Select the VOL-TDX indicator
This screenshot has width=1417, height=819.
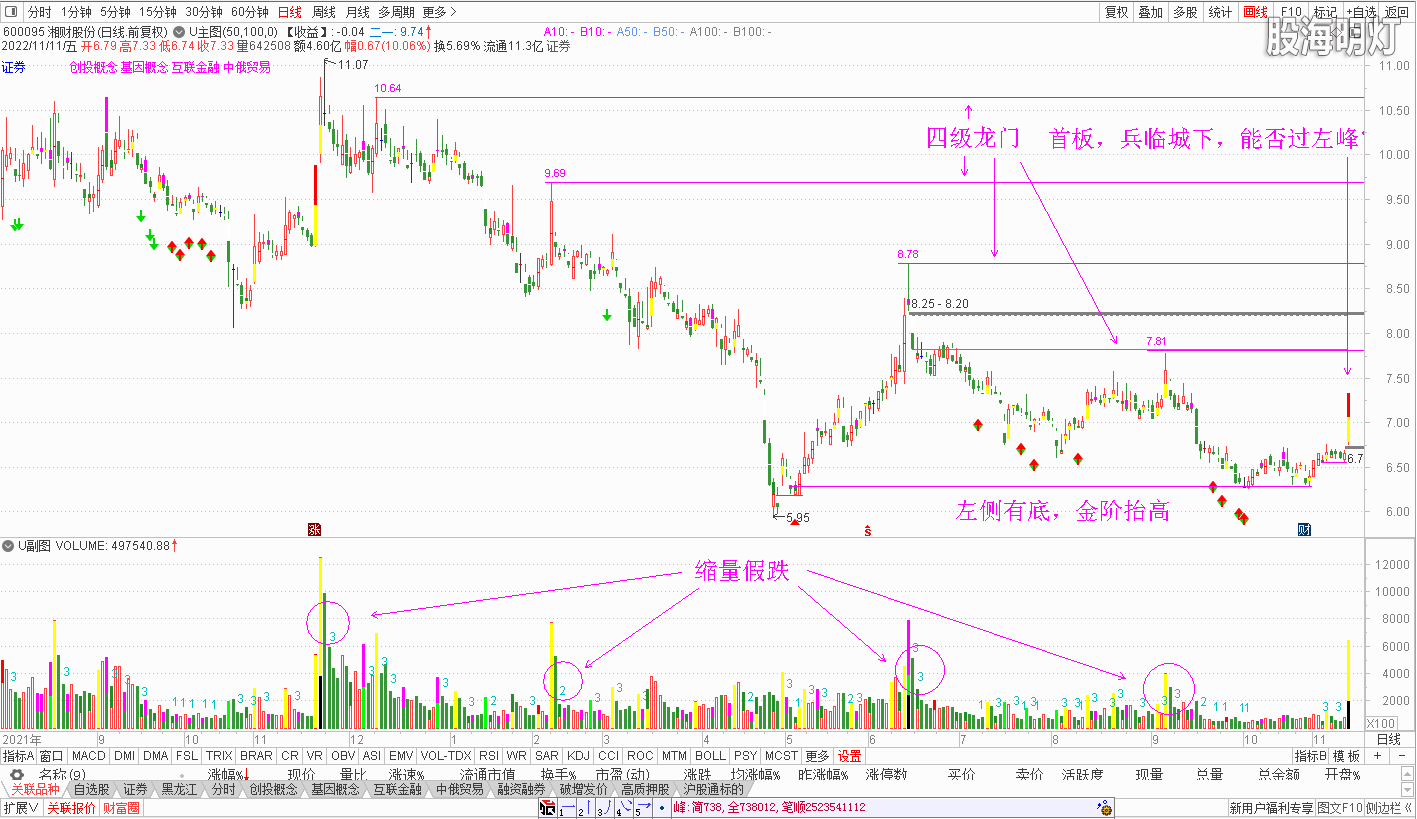tap(446, 756)
